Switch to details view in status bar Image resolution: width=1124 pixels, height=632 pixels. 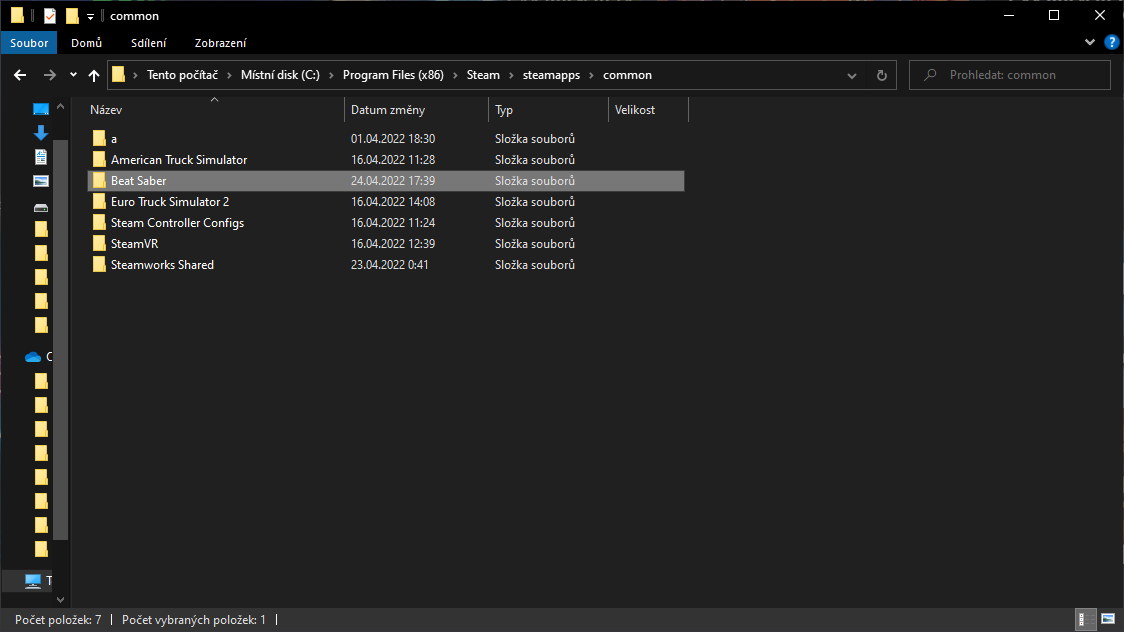coord(1086,619)
